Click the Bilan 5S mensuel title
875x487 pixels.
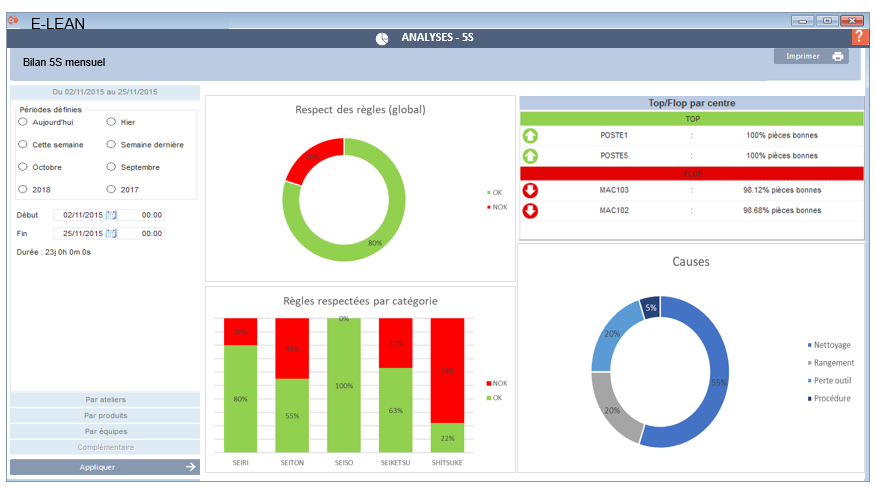point(64,62)
